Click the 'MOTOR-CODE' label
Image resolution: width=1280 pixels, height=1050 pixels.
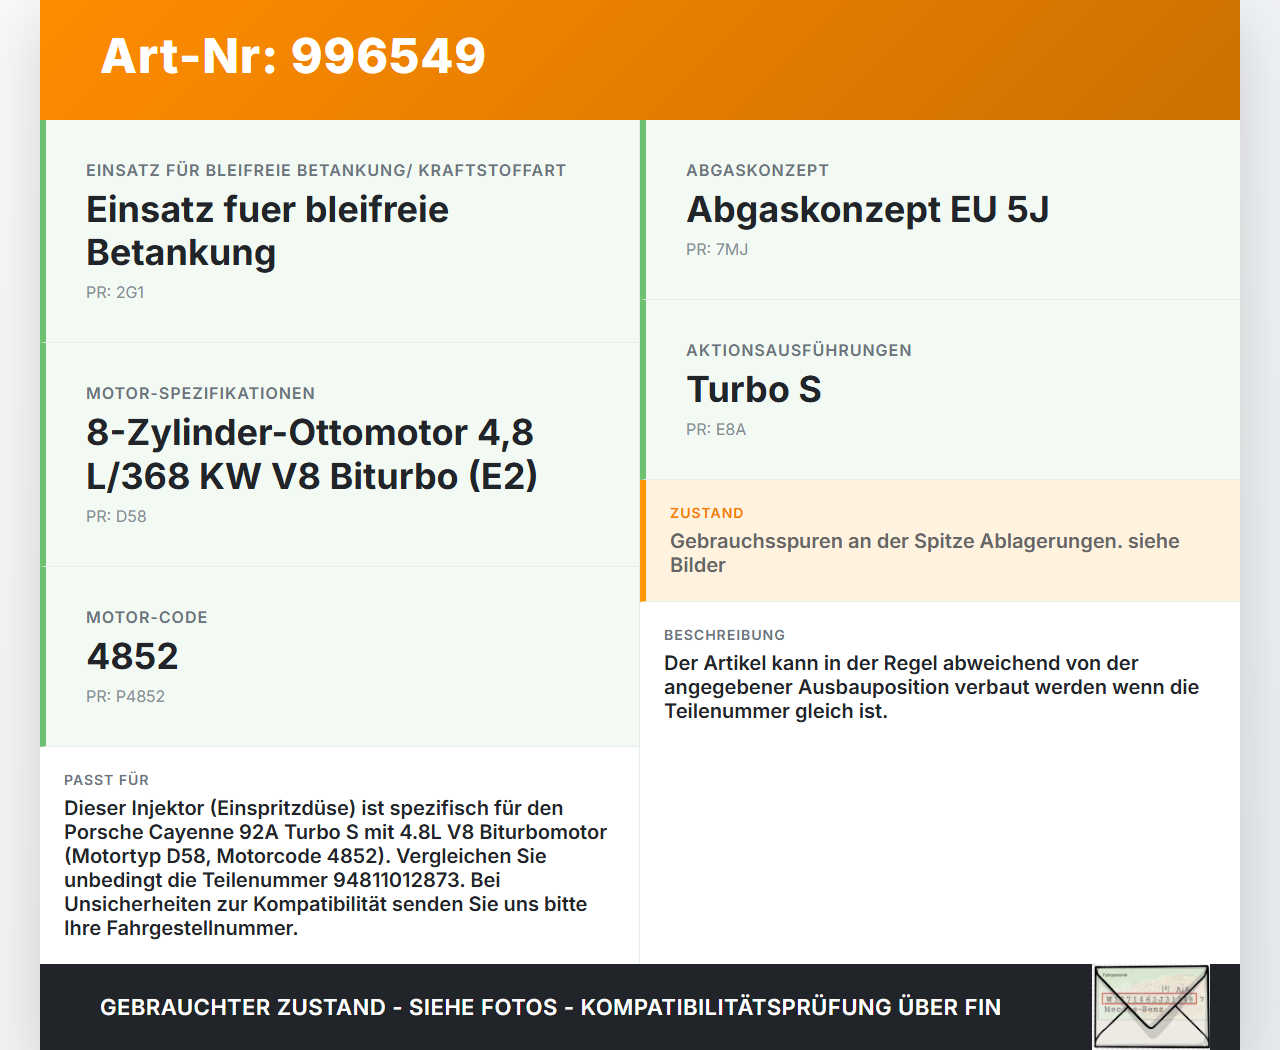click(147, 618)
